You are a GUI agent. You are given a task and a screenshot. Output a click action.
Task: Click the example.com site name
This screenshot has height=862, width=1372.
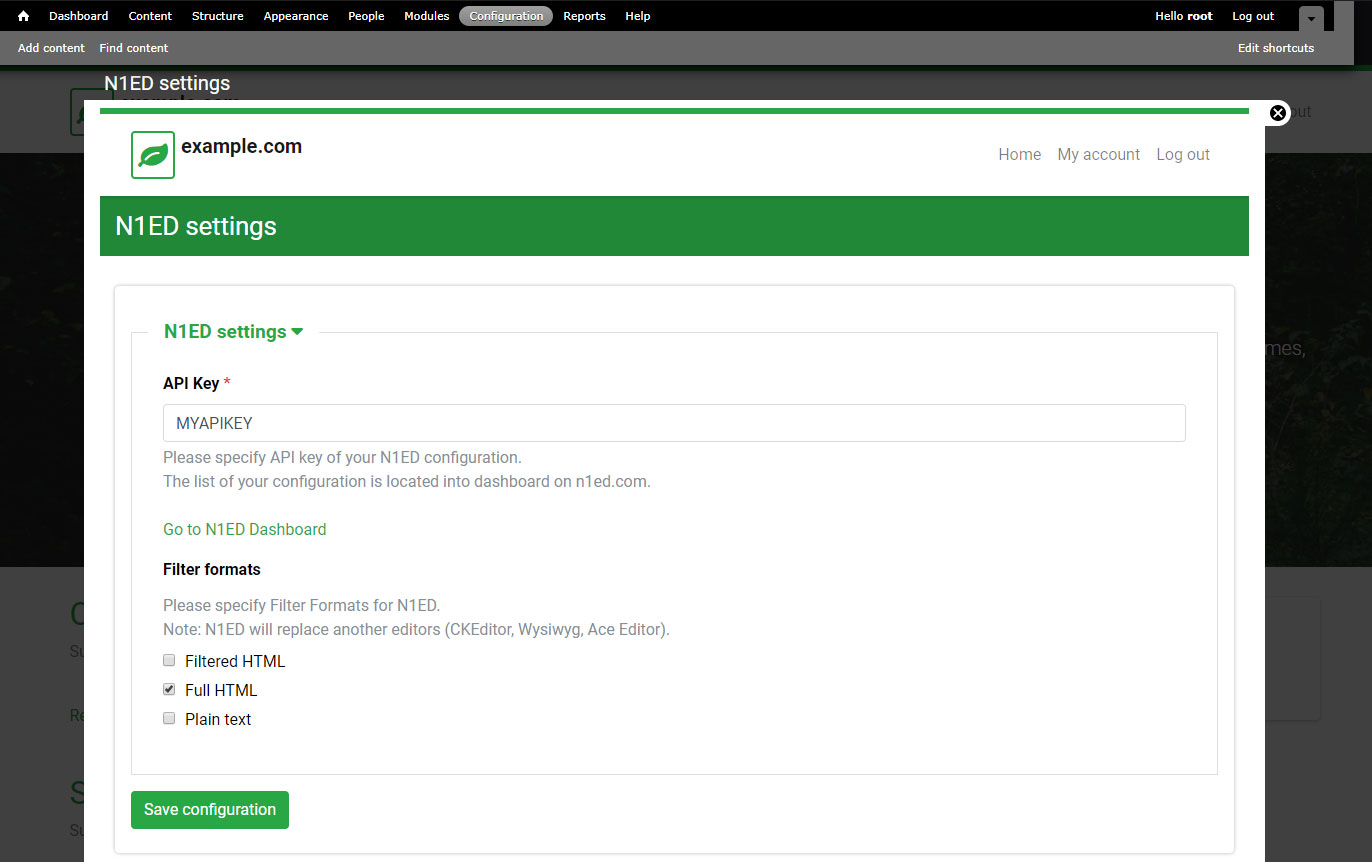point(241,146)
